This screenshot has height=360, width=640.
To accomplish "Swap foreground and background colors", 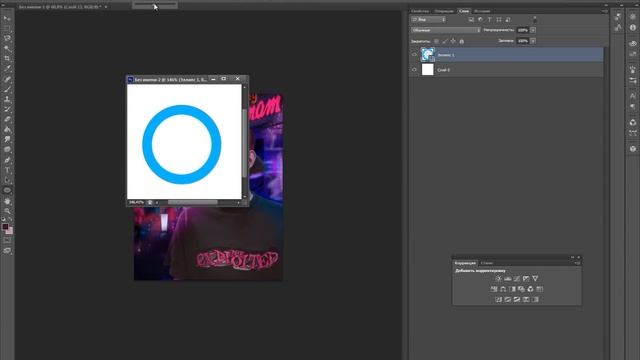I will click(11, 220).
